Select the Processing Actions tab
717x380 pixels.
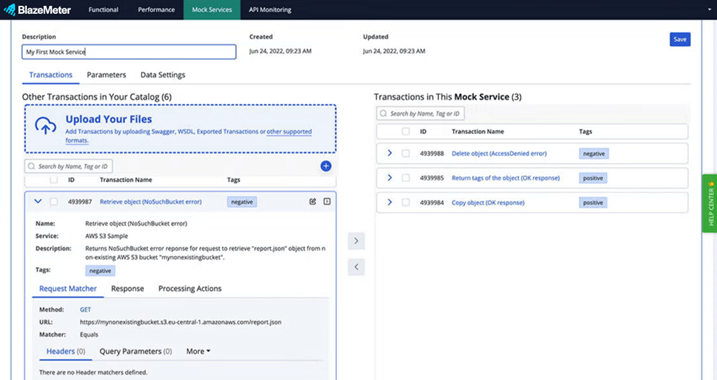[x=190, y=289]
